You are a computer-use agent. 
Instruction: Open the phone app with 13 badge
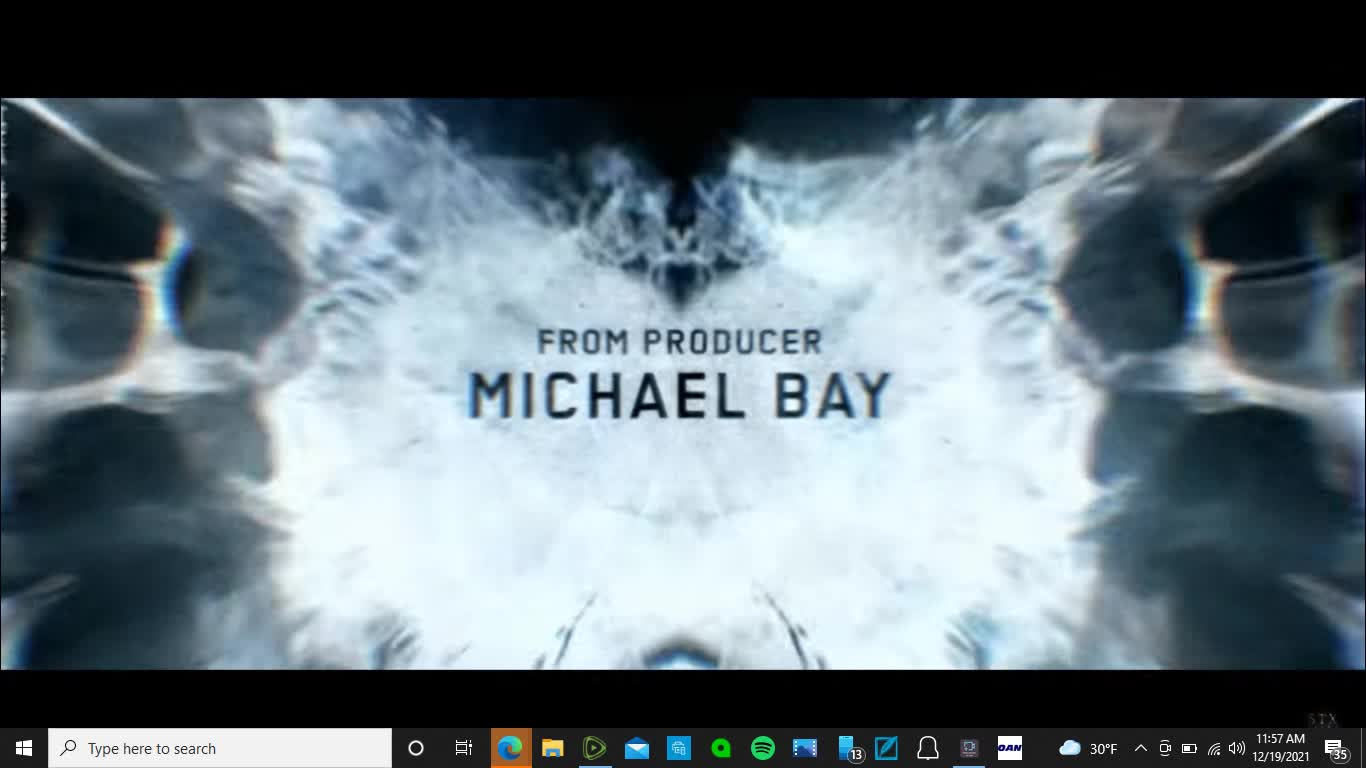(x=848, y=748)
